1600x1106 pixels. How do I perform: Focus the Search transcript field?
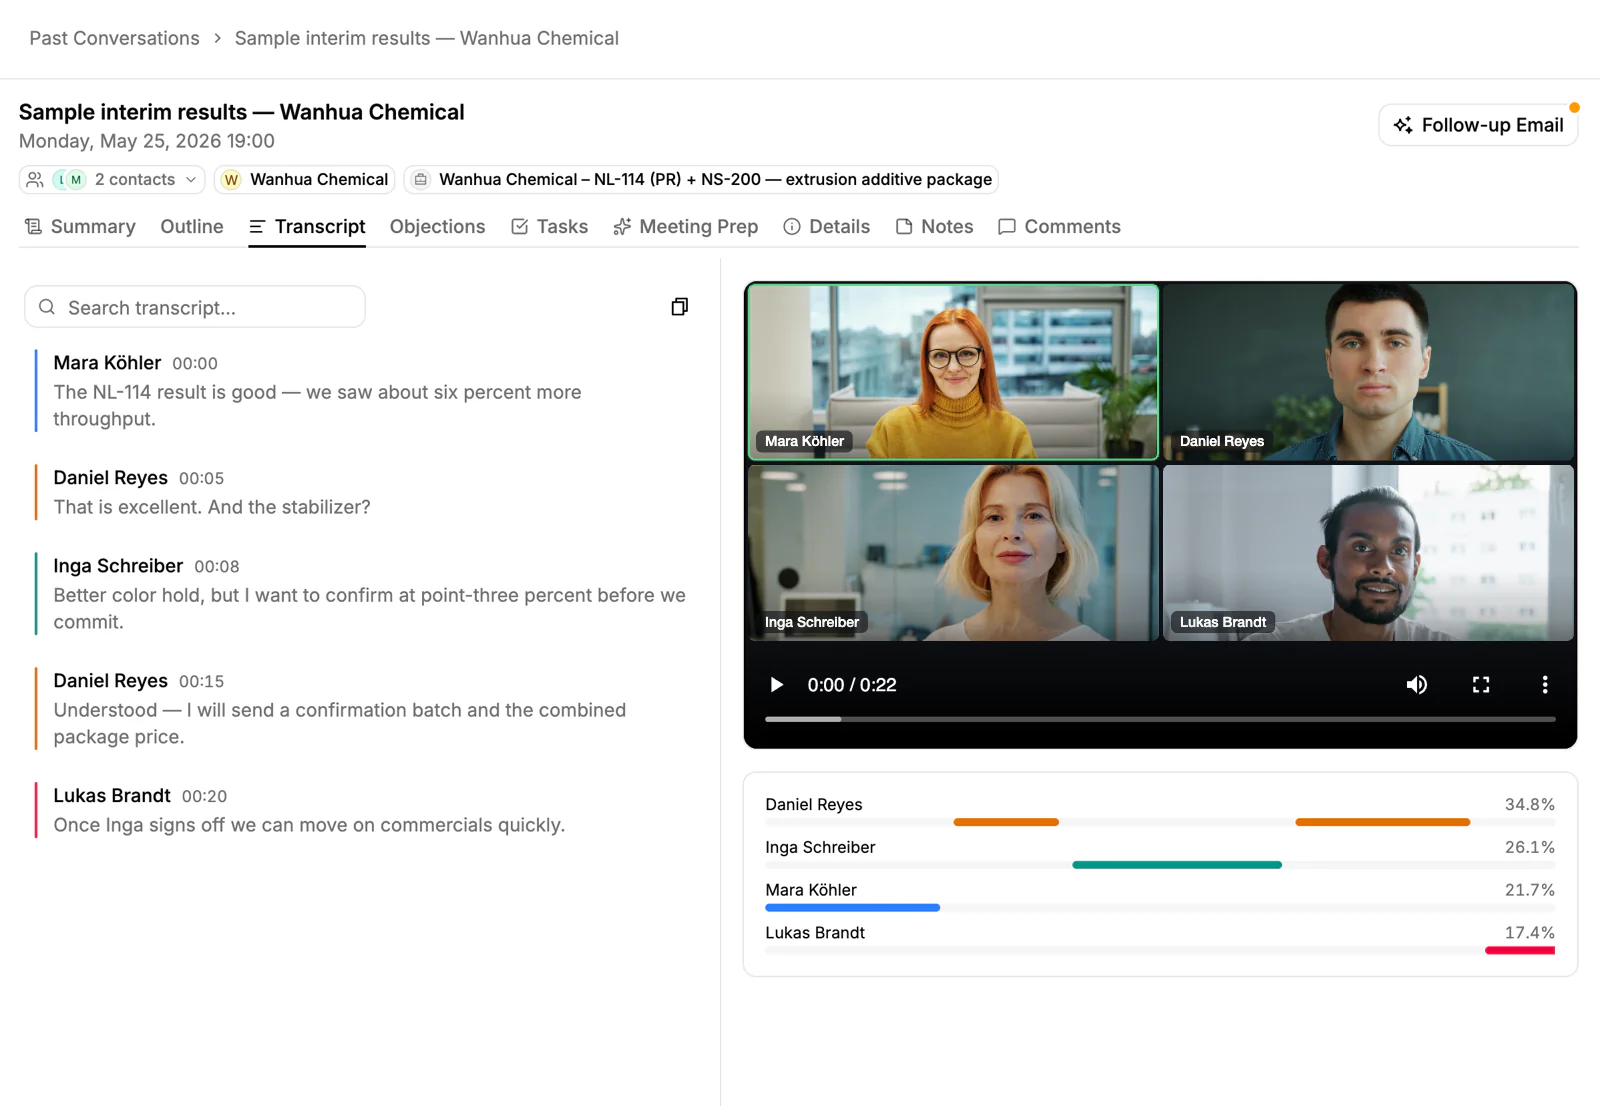click(195, 307)
